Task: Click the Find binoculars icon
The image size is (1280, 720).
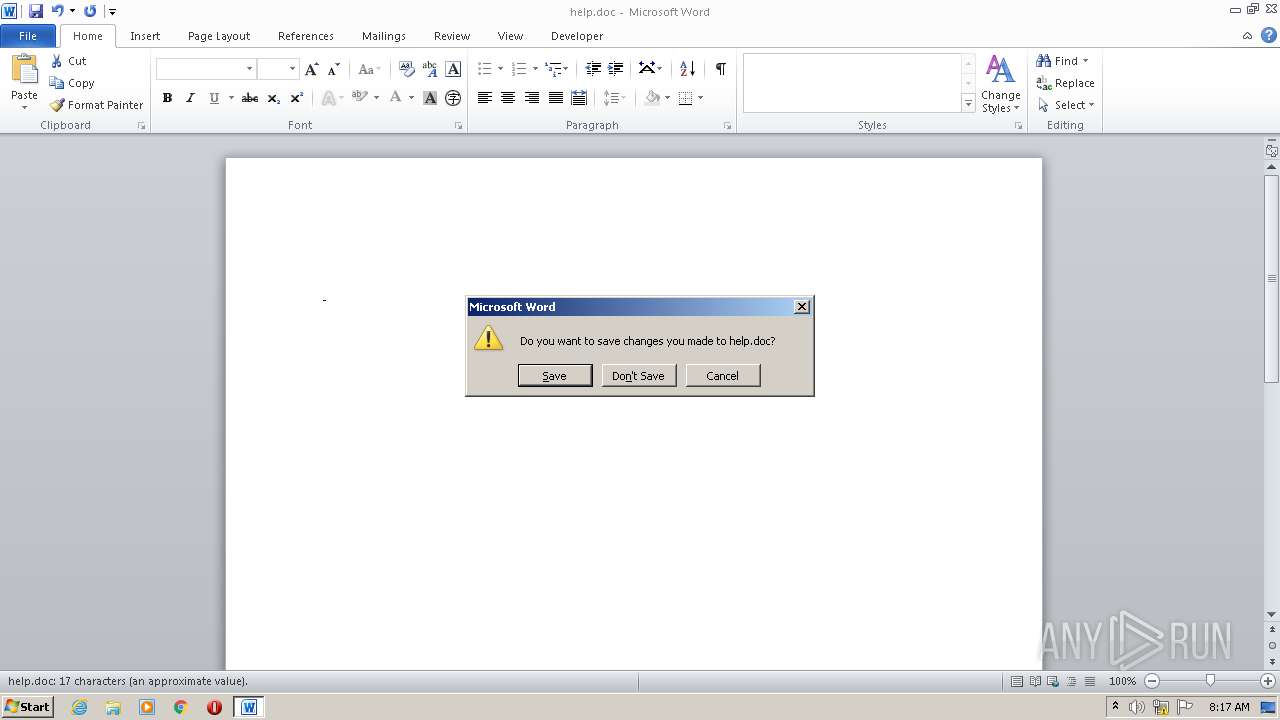Action: [1044, 61]
